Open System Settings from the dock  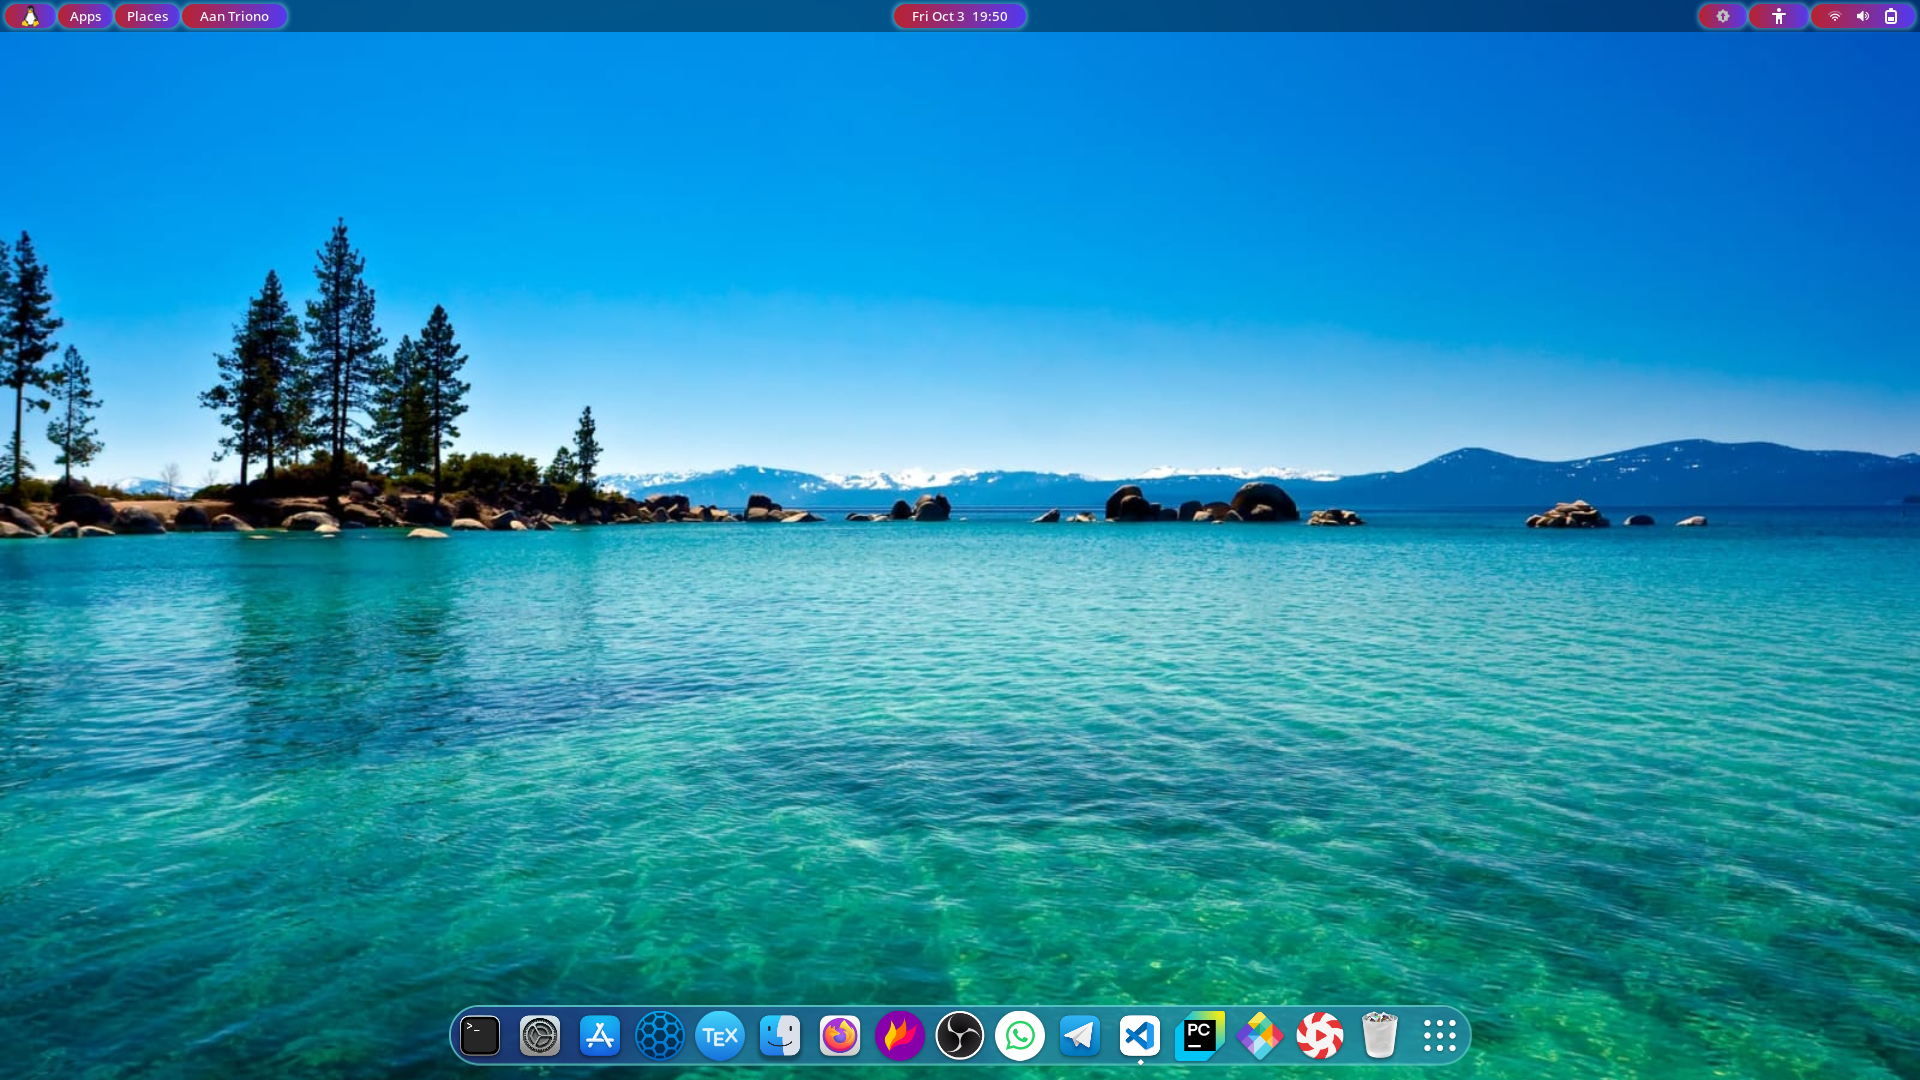click(539, 1035)
